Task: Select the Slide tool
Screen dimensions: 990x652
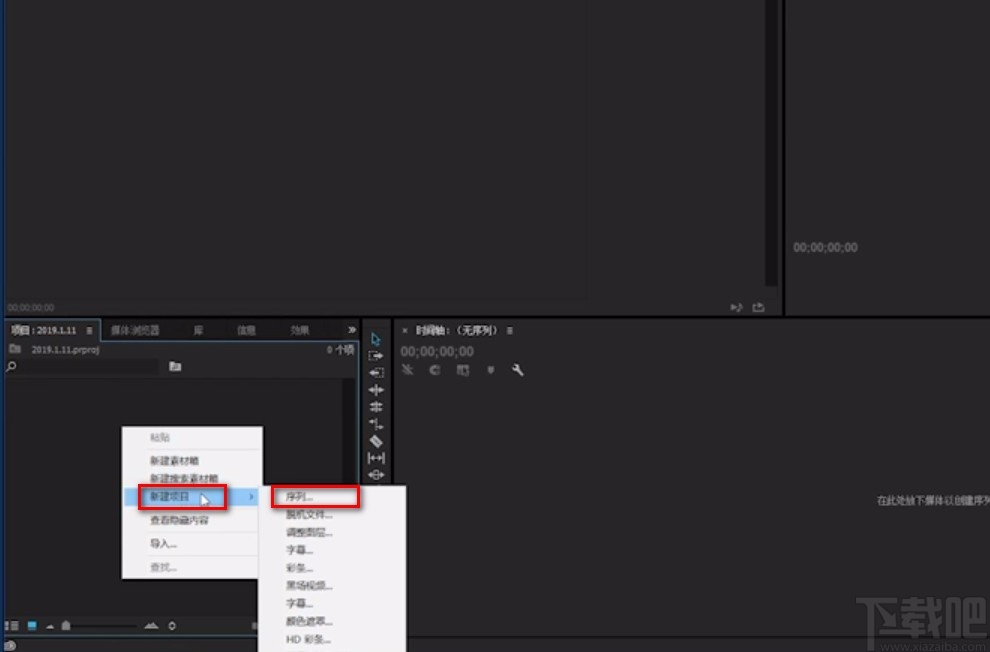Action: (x=376, y=475)
